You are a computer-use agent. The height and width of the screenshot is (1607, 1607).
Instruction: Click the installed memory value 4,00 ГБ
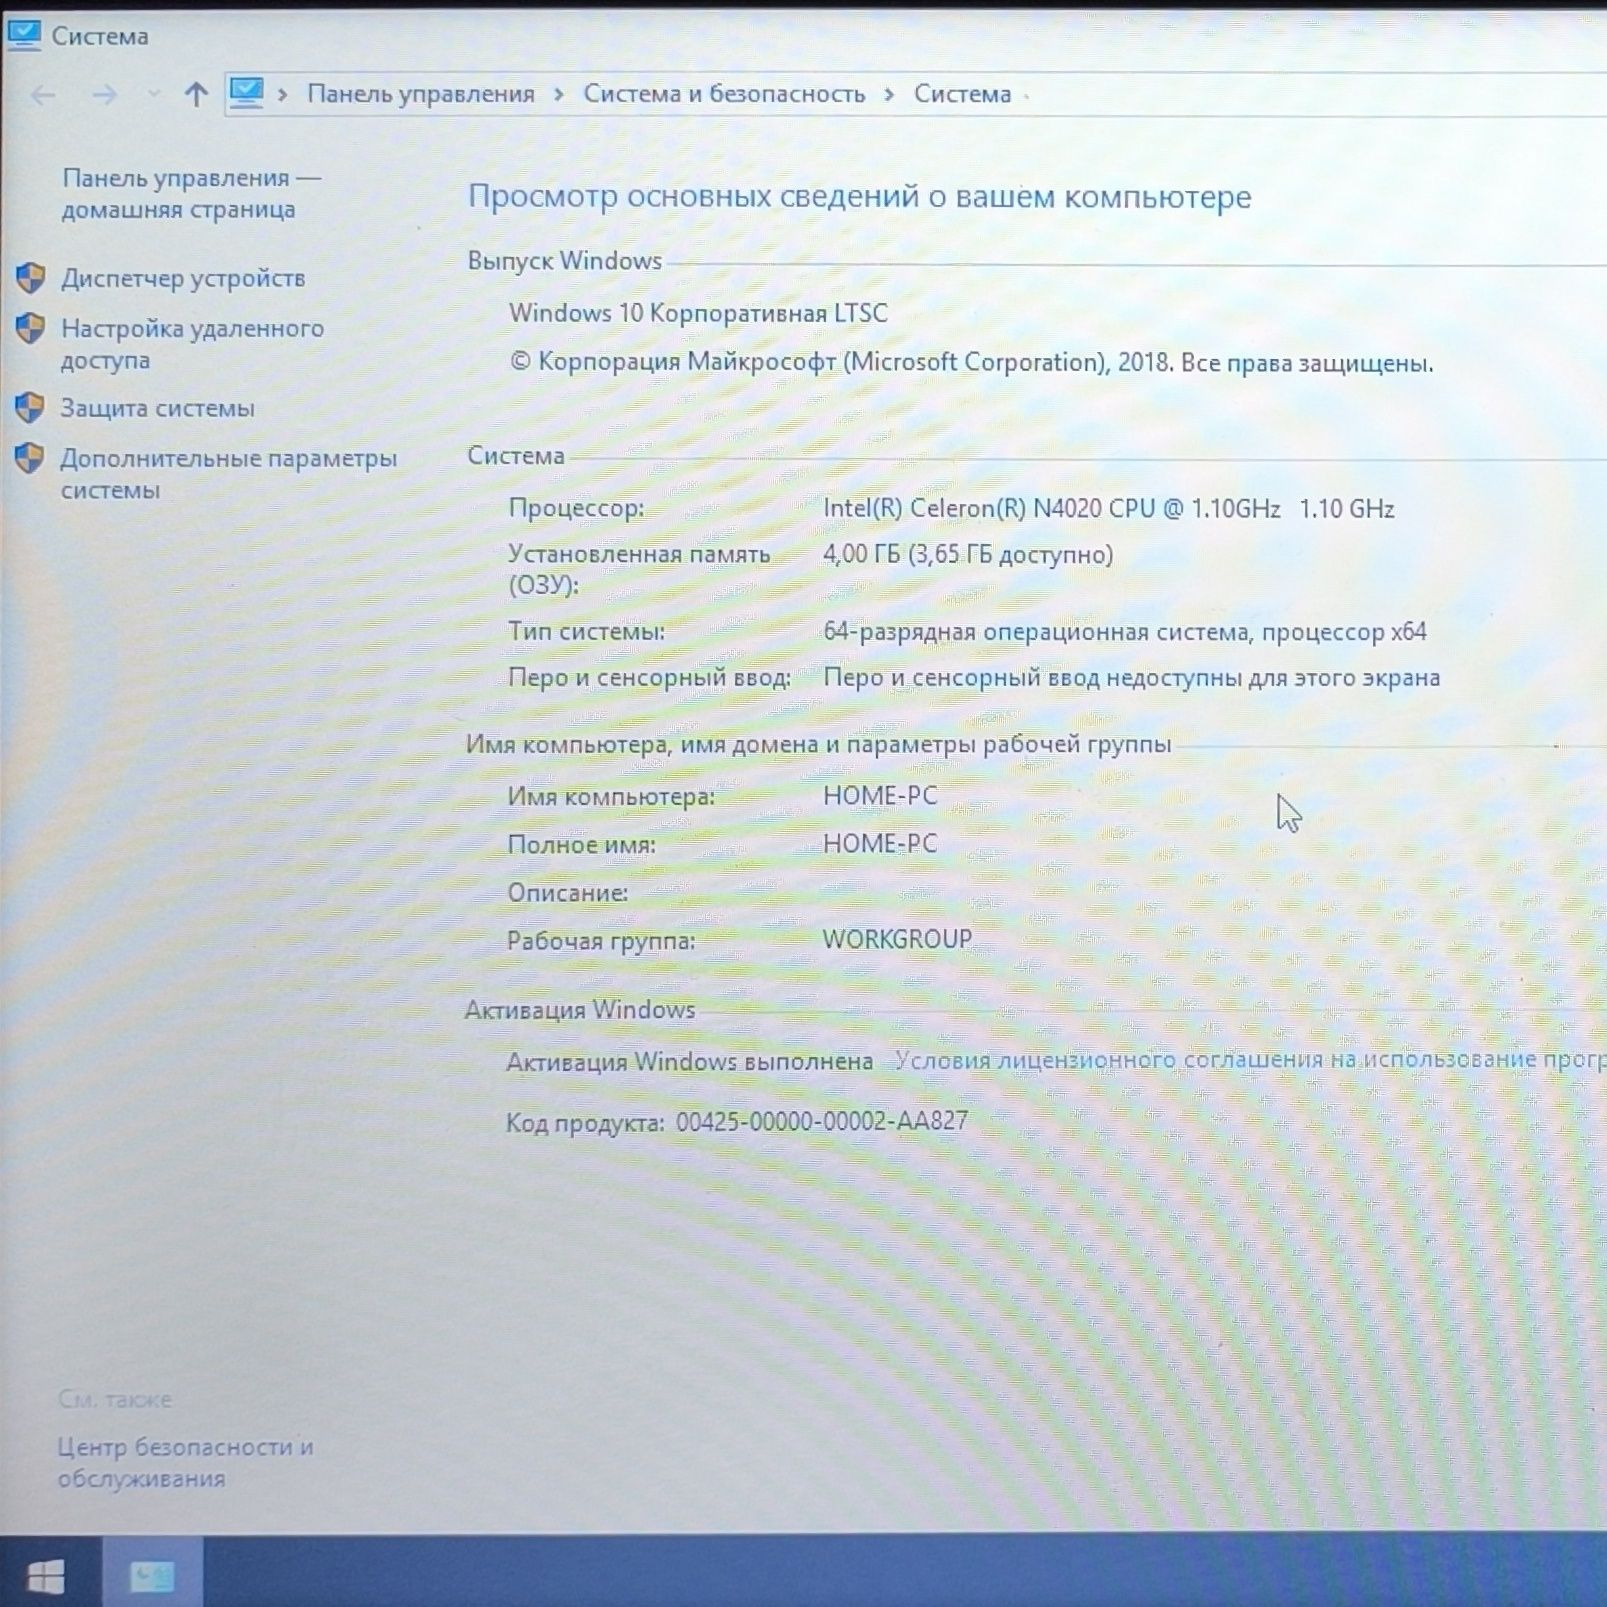967,554
